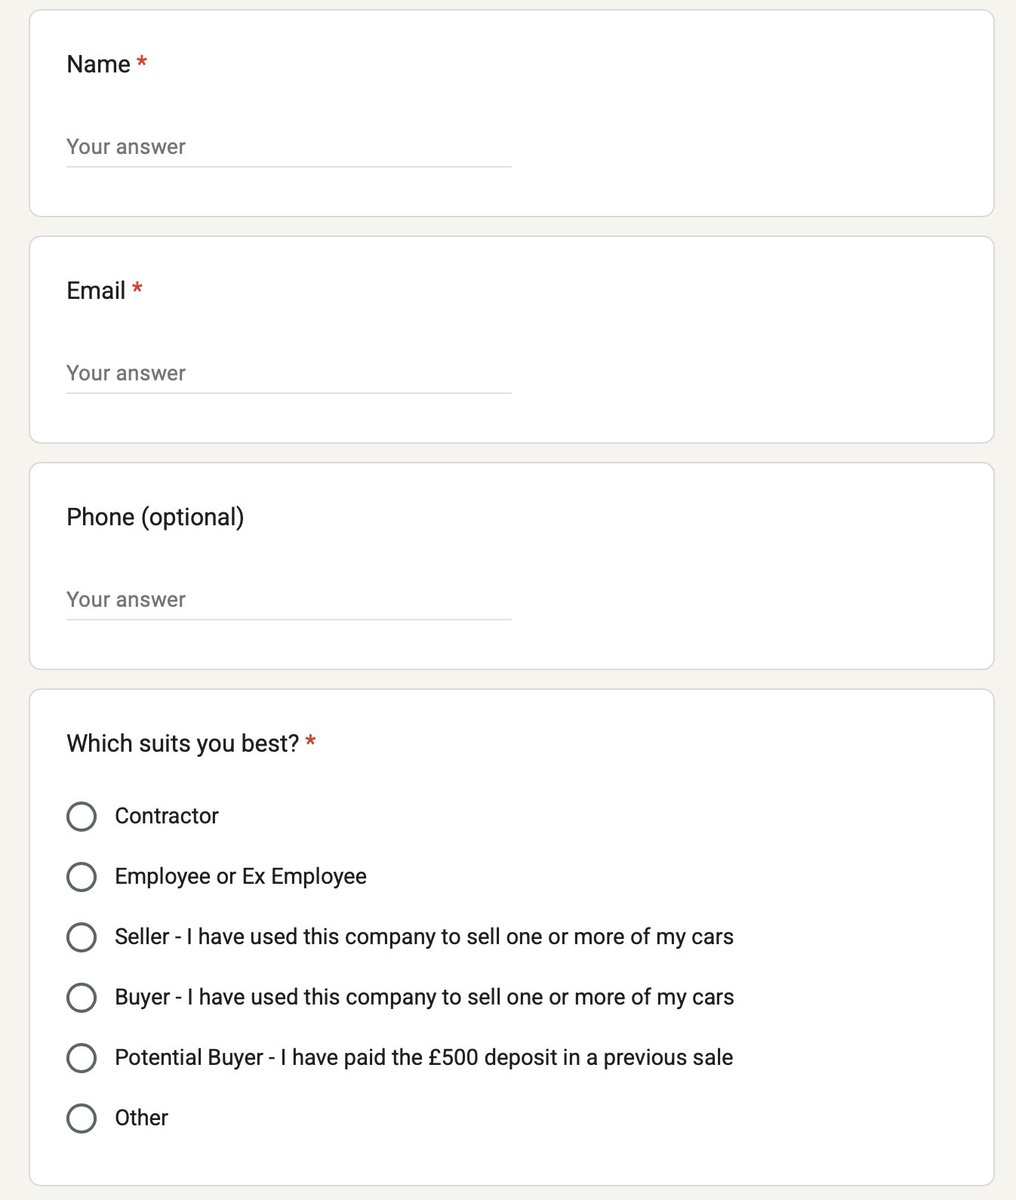
Task: Choose the Employee or Ex Employee option
Action: 81,877
